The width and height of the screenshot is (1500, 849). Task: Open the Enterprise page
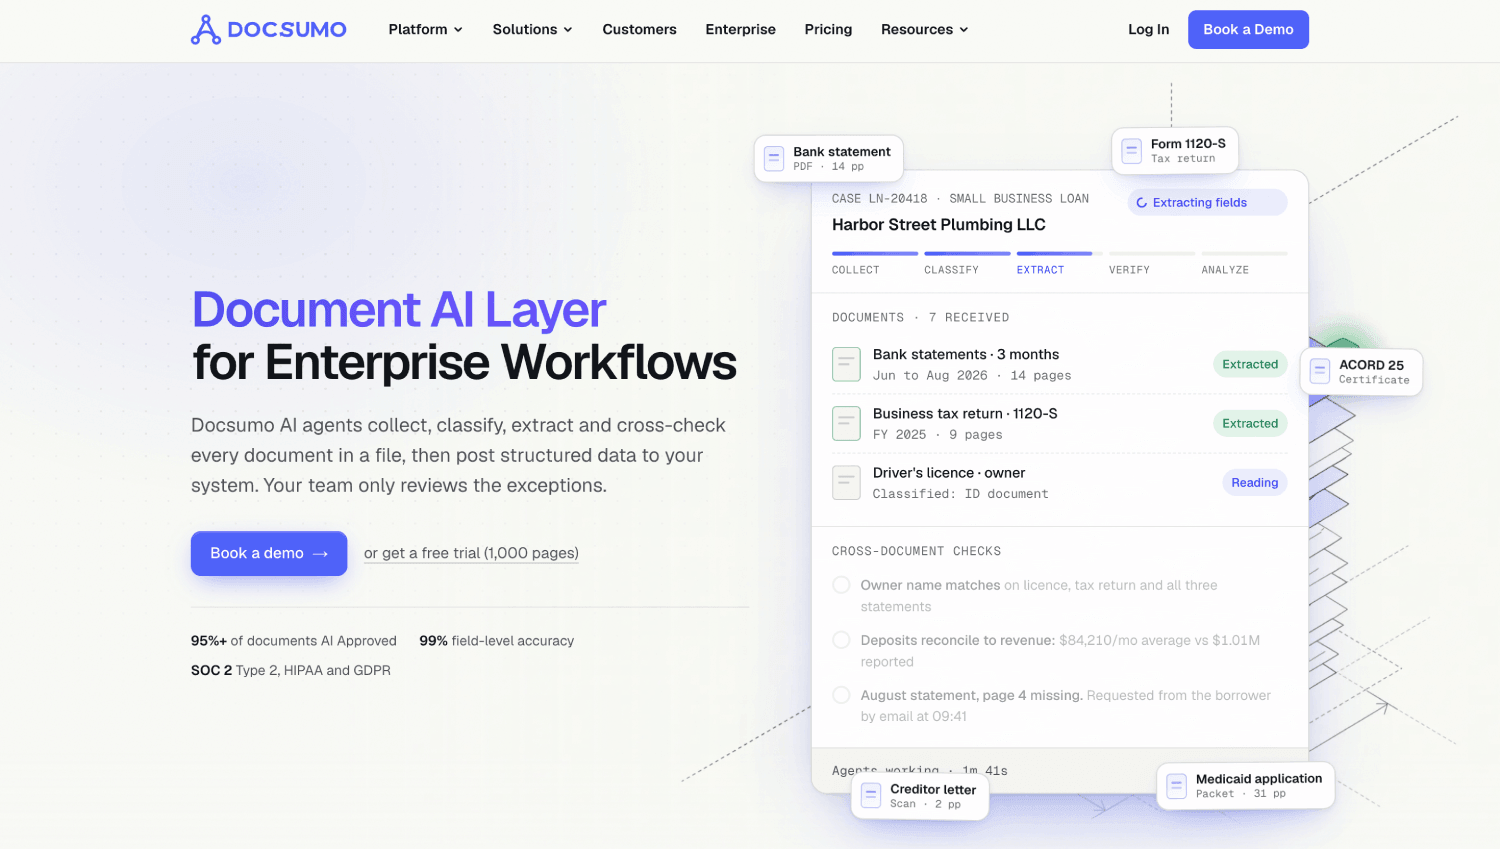[x=740, y=30]
